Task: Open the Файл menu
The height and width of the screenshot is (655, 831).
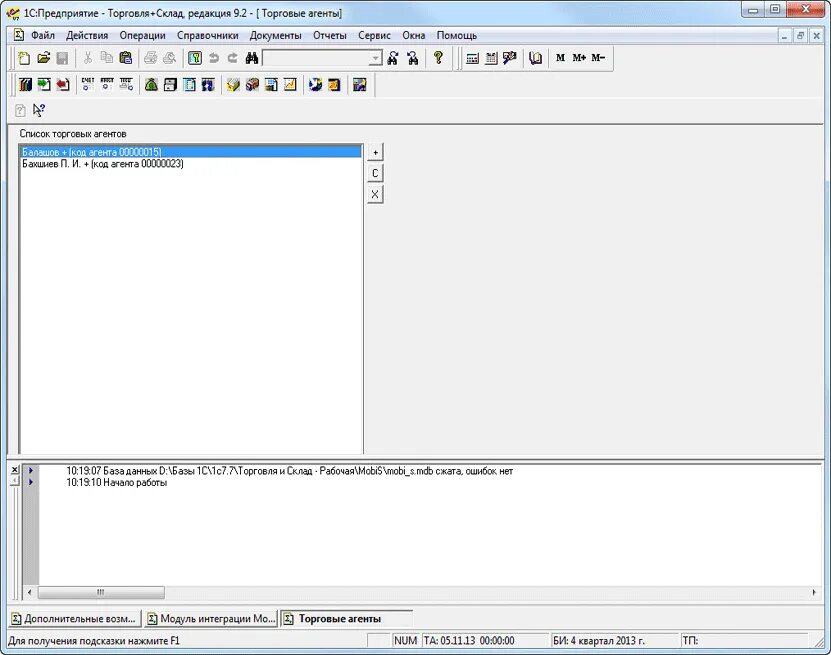Action: [43, 36]
